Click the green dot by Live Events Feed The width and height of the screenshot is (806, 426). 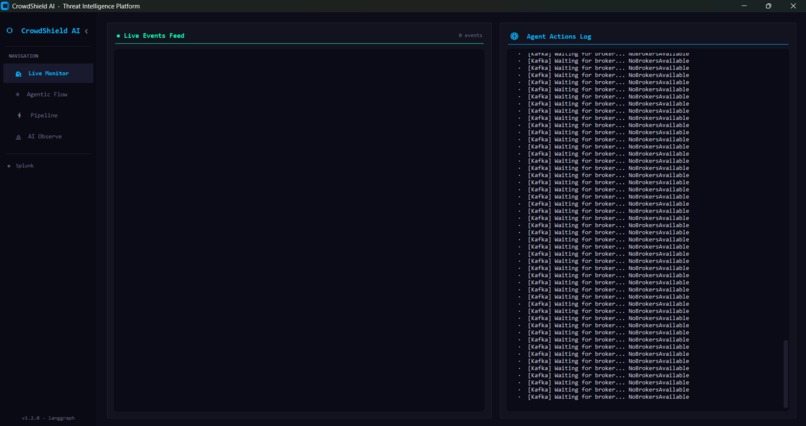pyautogui.click(x=118, y=36)
